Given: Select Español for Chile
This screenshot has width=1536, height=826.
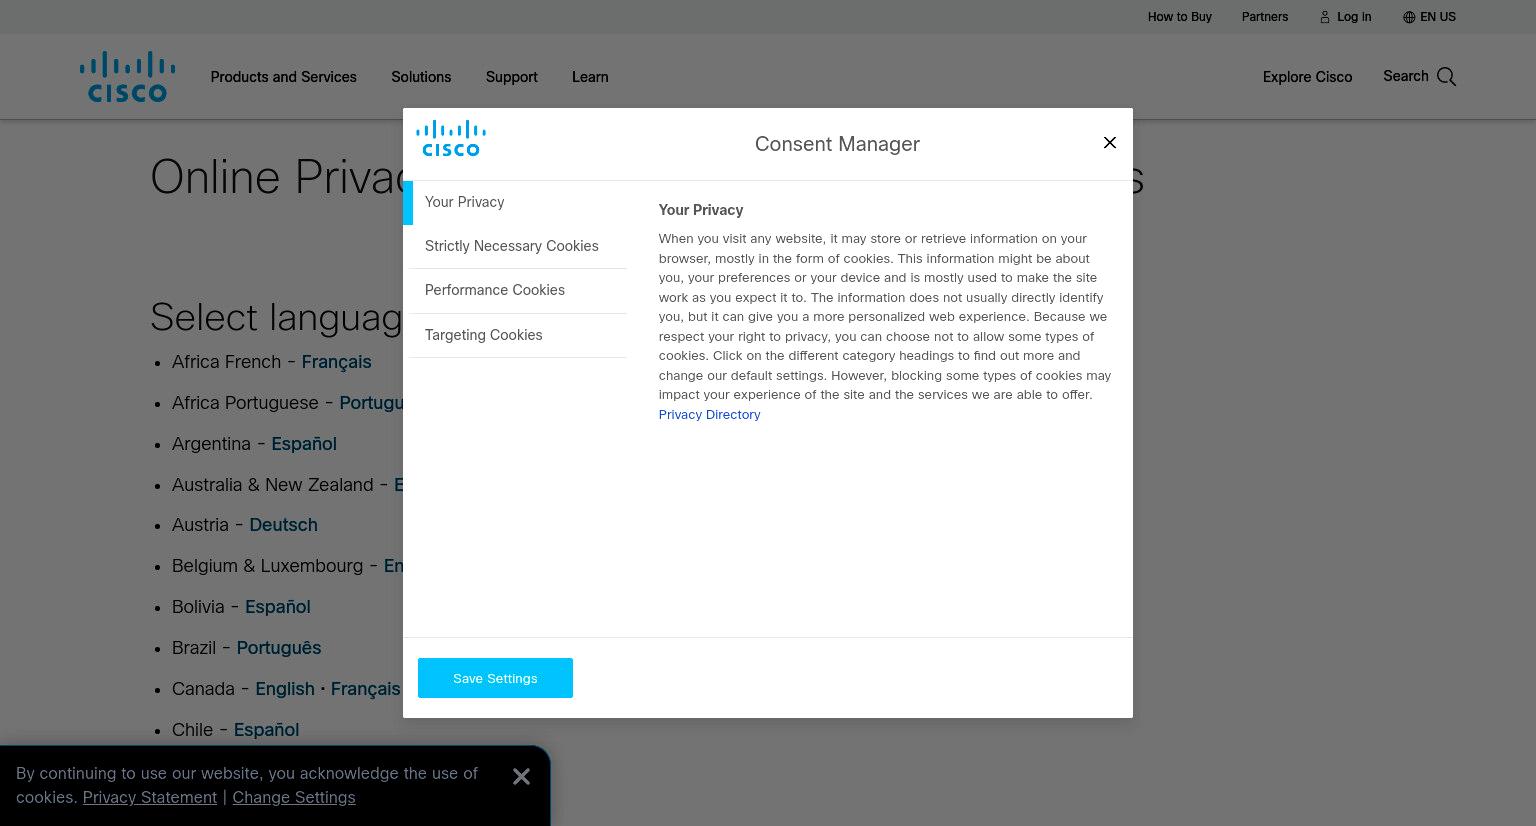Looking at the screenshot, I should [266, 730].
